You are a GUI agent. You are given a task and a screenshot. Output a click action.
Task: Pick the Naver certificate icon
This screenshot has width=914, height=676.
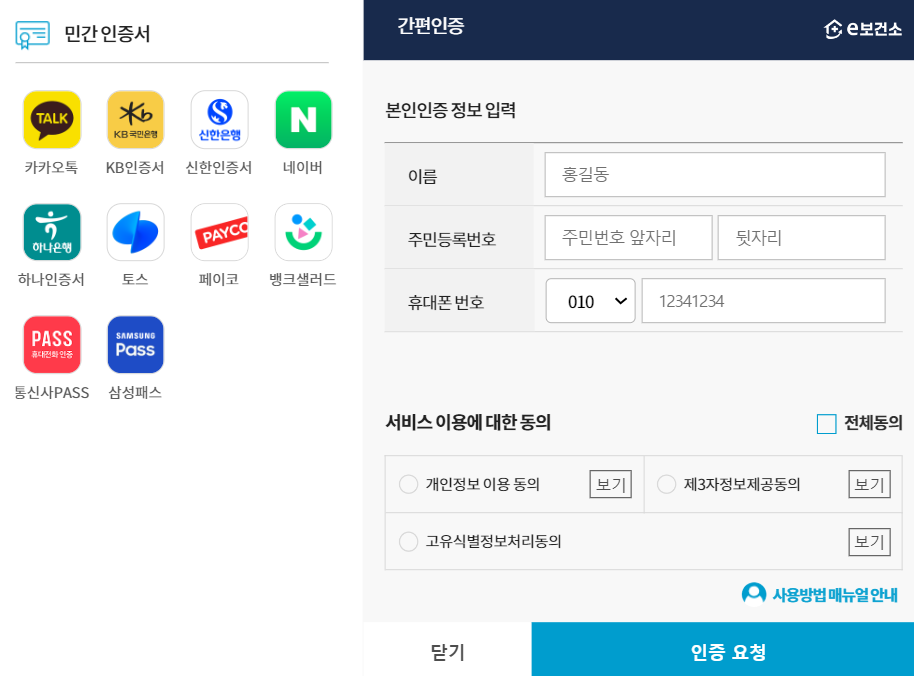pos(303,119)
